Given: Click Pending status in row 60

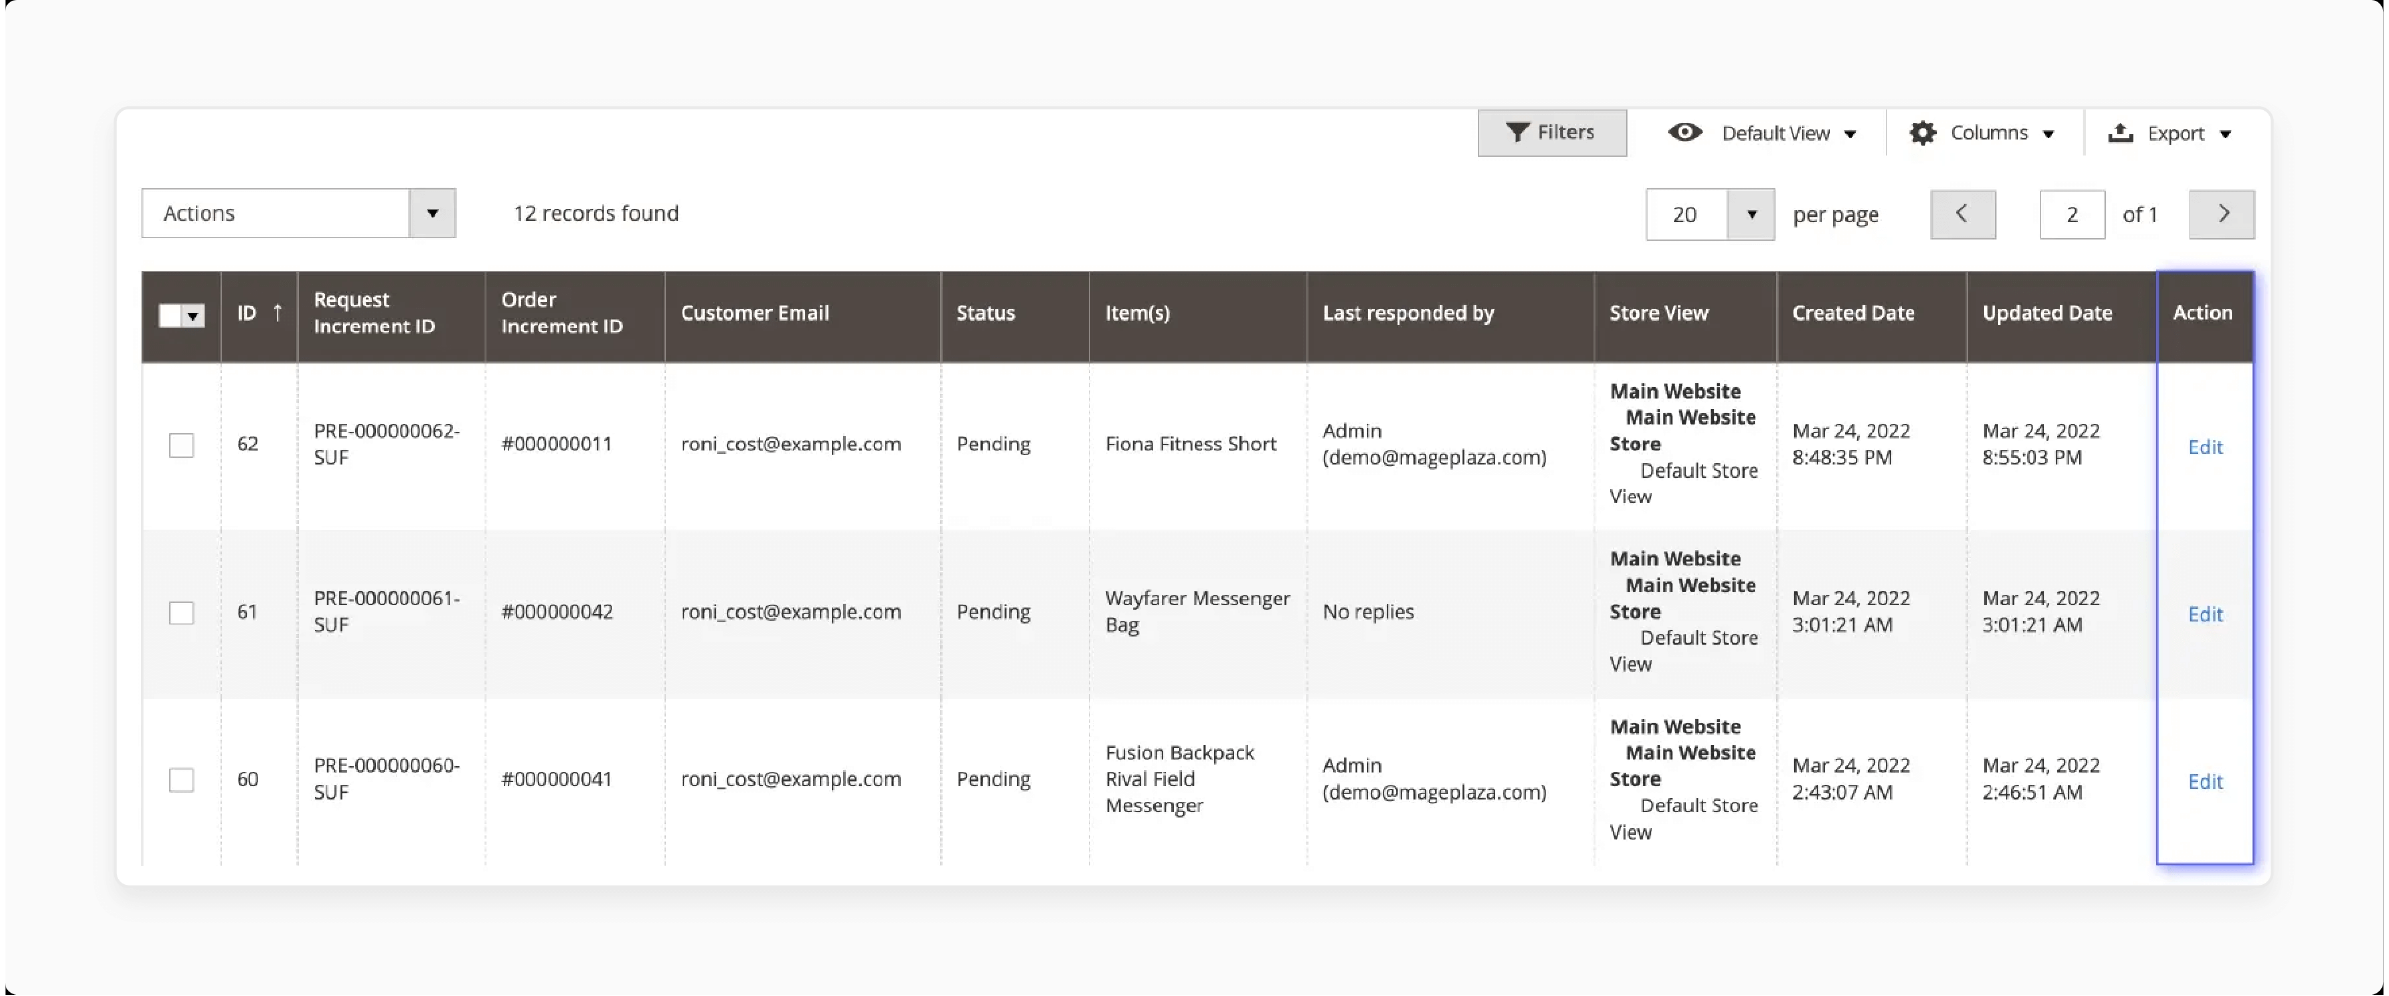Looking at the screenshot, I should (993, 779).
